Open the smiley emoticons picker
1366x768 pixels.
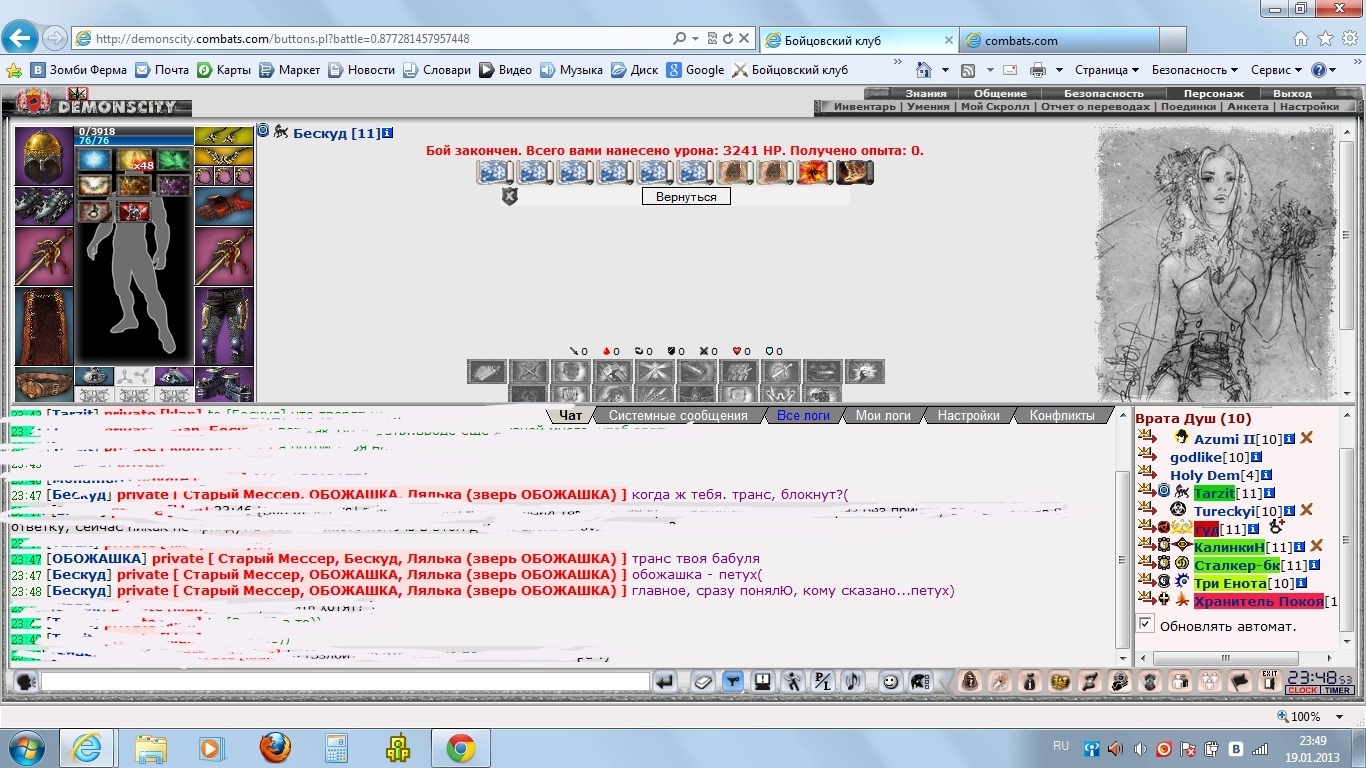click(889, 682)
